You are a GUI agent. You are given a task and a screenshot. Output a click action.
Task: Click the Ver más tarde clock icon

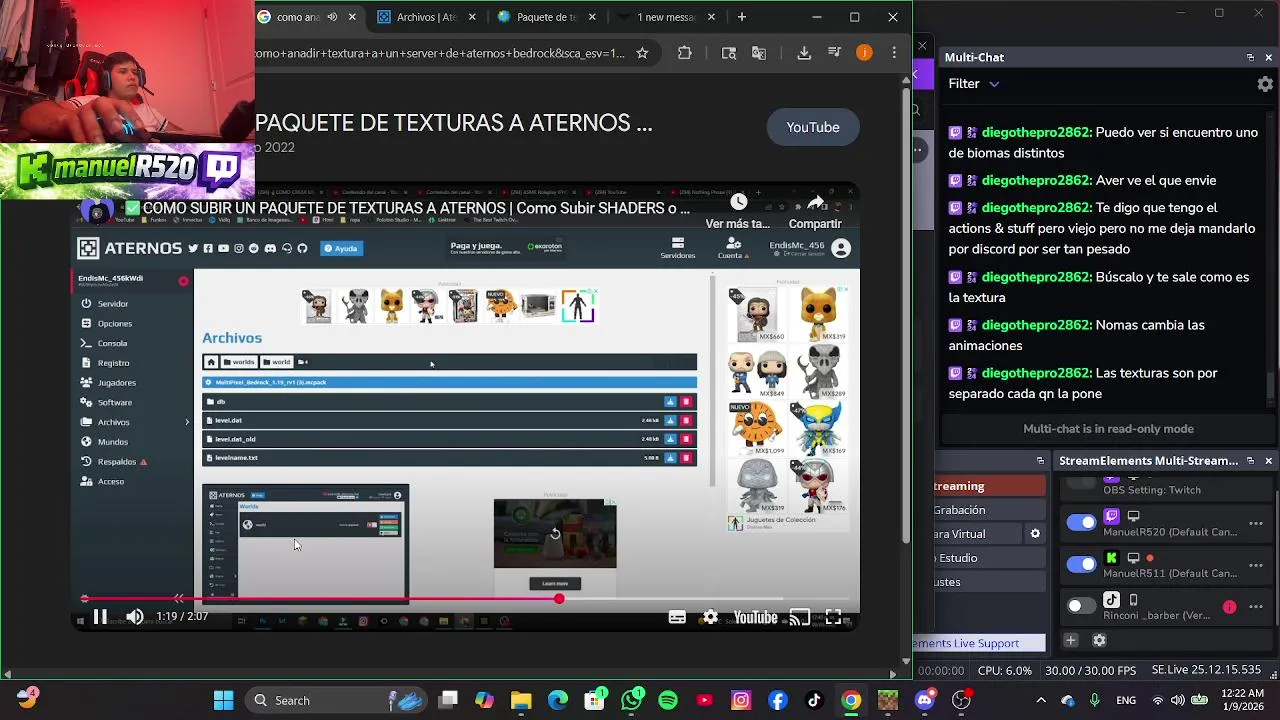(738, 203)
